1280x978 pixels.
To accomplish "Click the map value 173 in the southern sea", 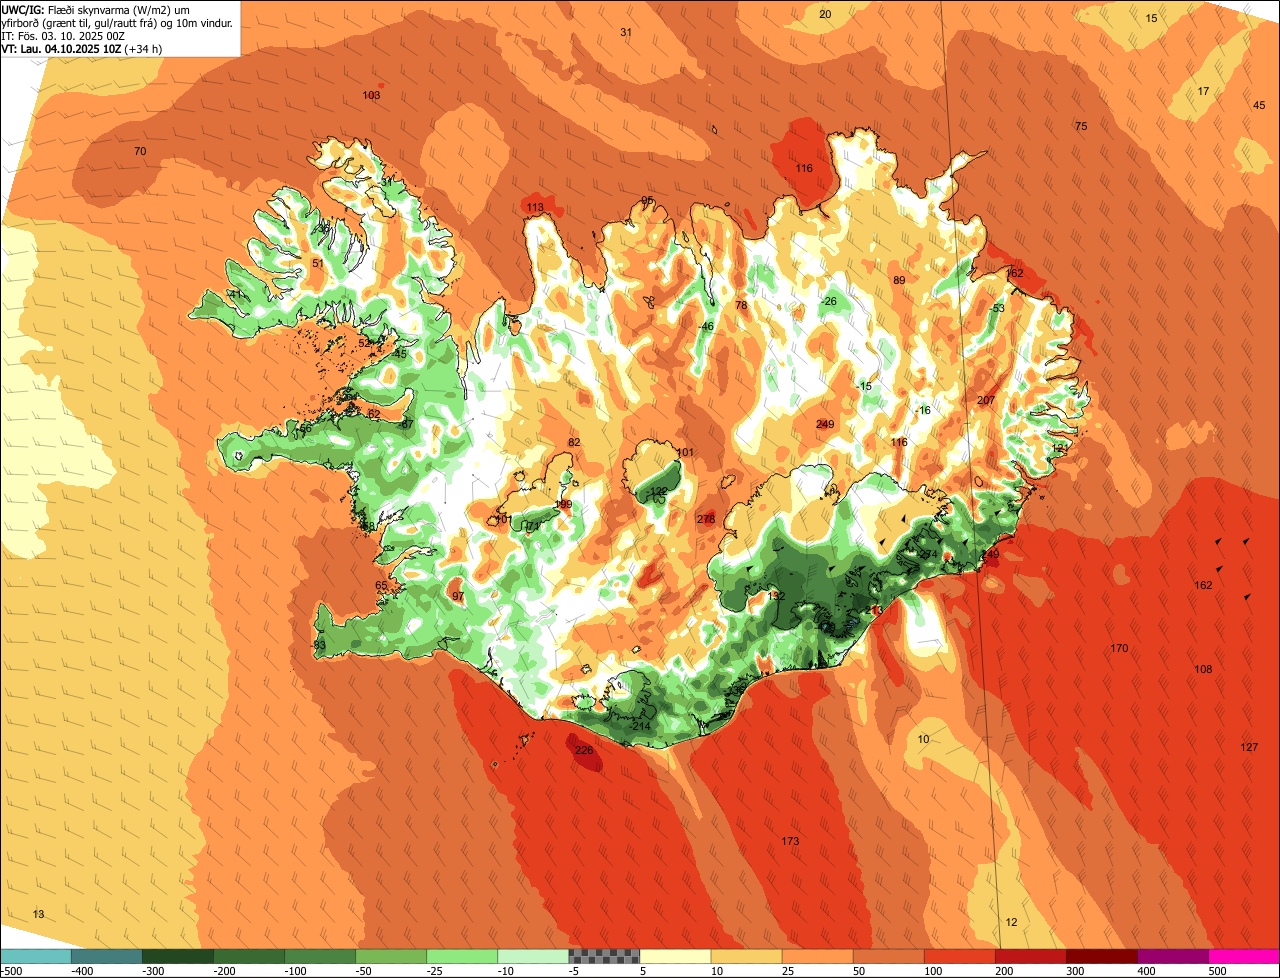I will (790, 841).
